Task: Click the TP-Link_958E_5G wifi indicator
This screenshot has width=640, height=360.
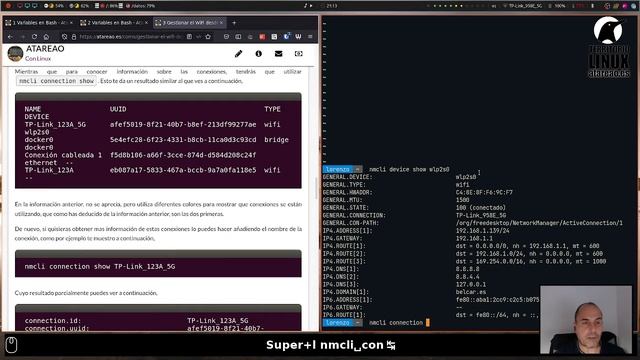Action: tap(522, 6)
